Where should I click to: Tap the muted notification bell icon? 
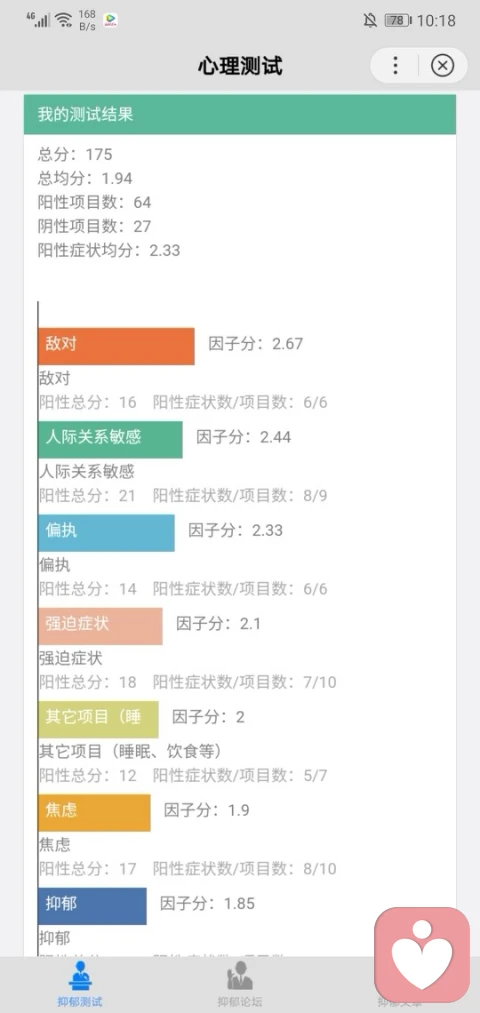click(370, 20)
